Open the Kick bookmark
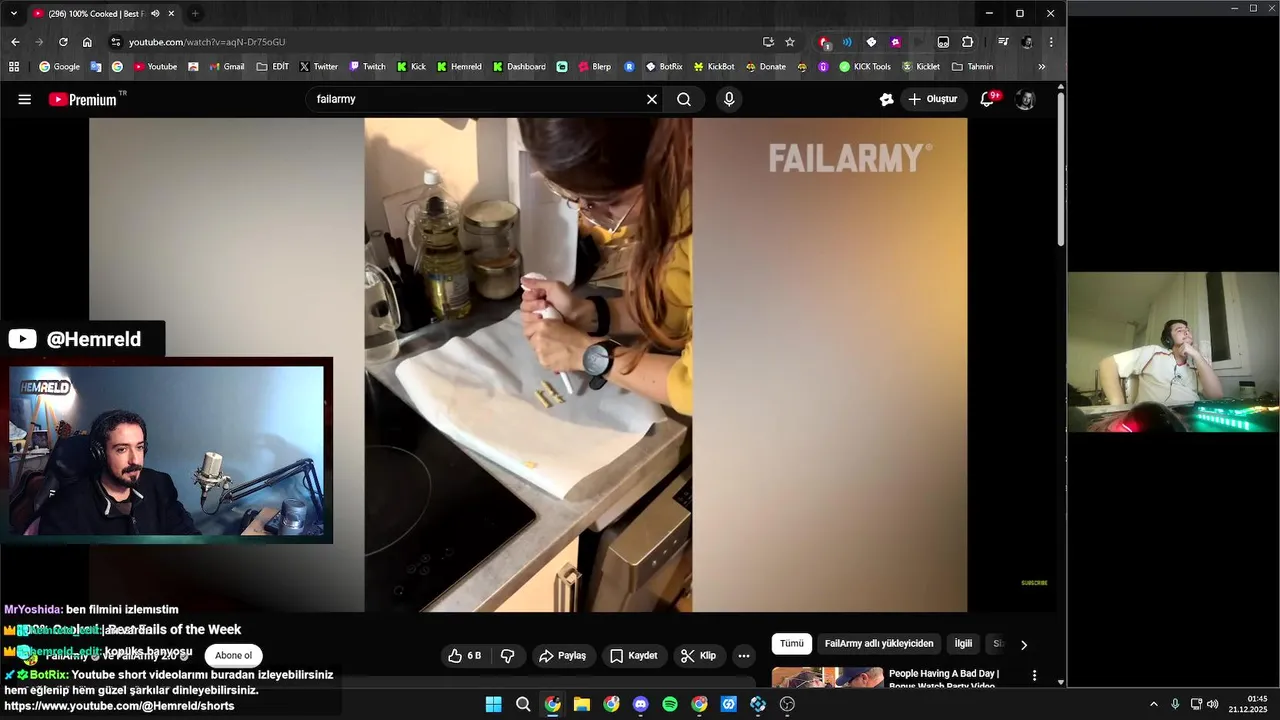This screenshot has height=720, width=1280. [411, 67]
